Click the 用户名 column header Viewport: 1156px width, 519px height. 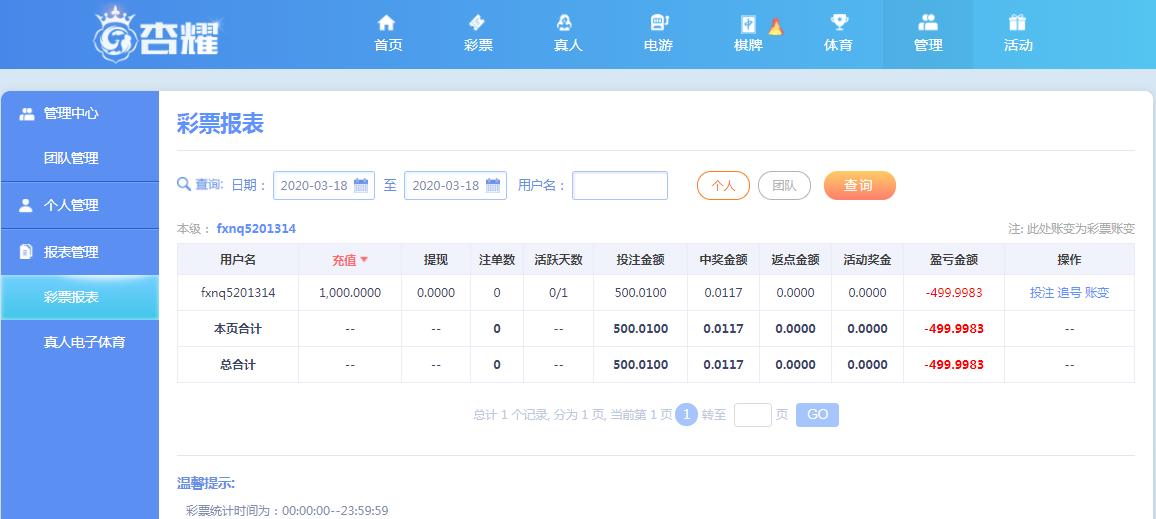(x=238, y=260)
